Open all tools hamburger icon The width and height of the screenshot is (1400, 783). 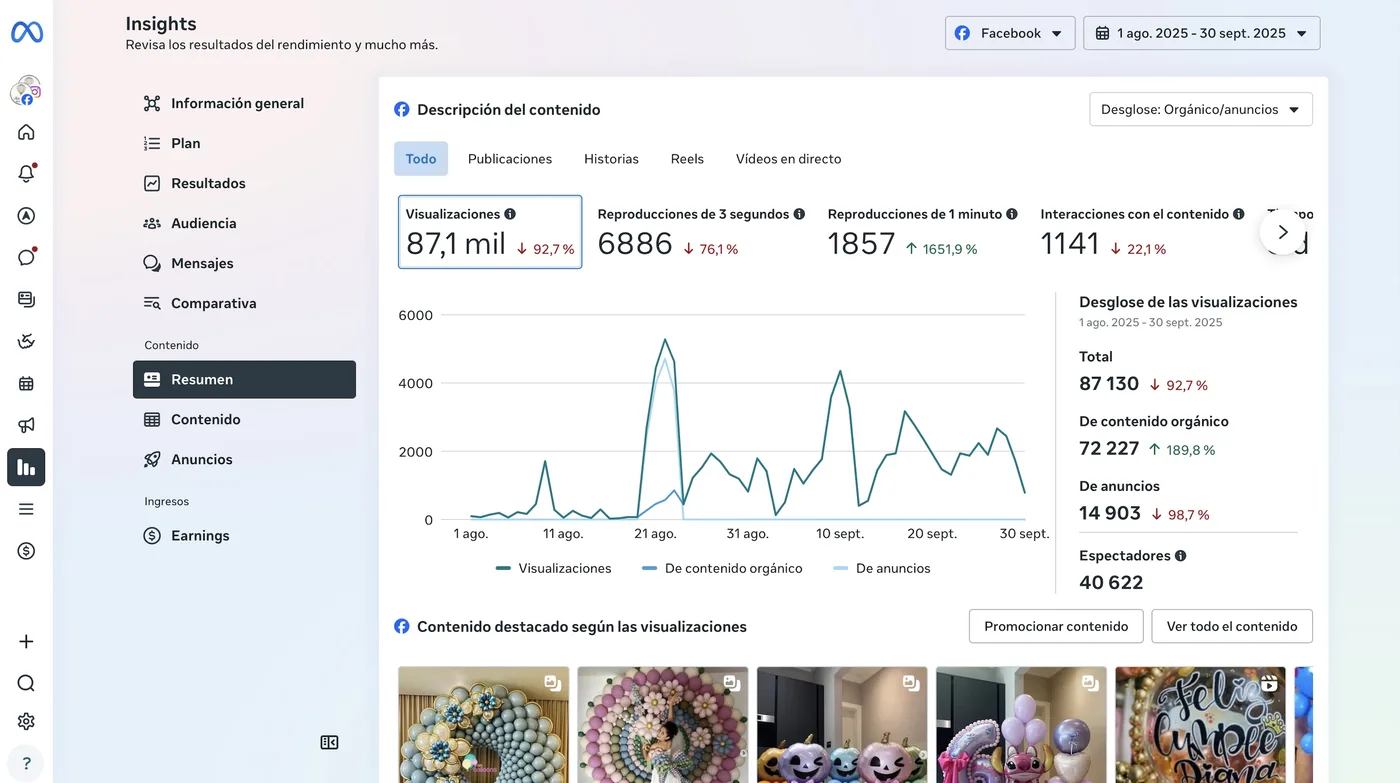26,509
